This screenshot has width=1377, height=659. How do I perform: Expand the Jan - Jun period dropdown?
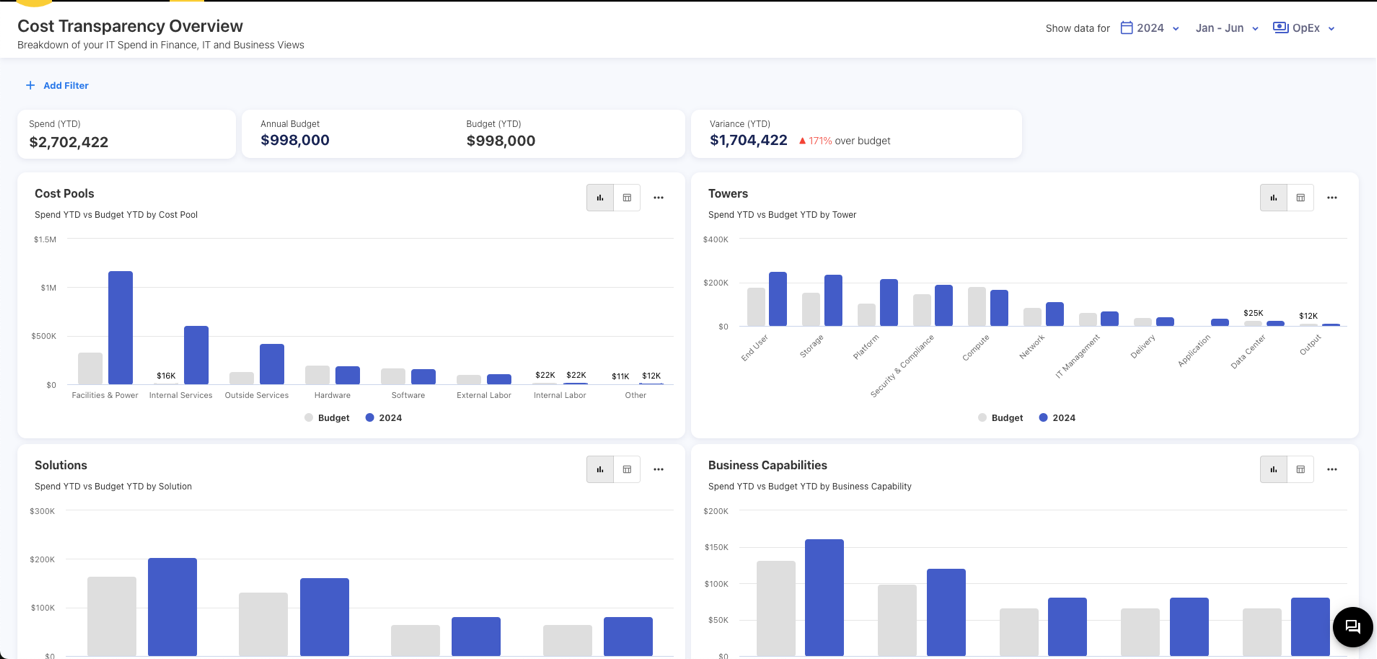pos(1227,28)
